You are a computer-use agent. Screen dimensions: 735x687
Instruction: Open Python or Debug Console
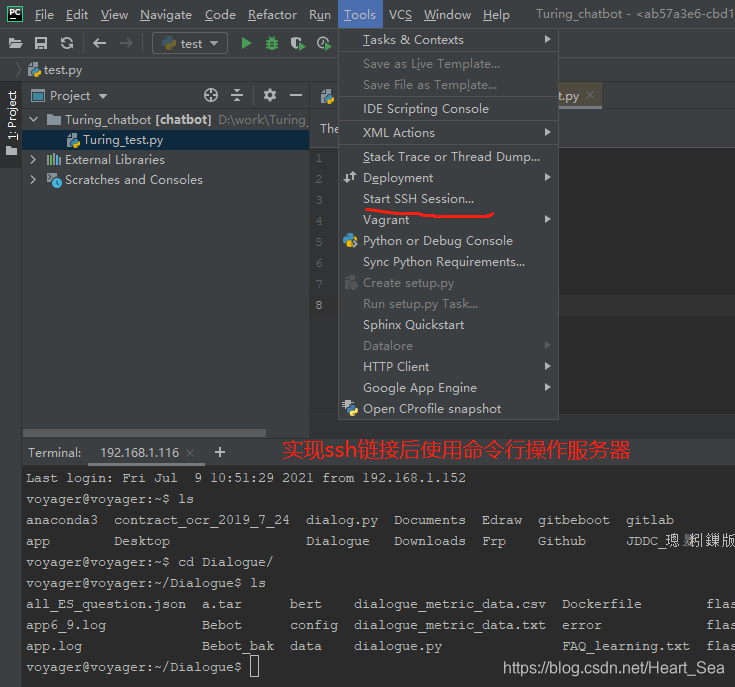449,241
